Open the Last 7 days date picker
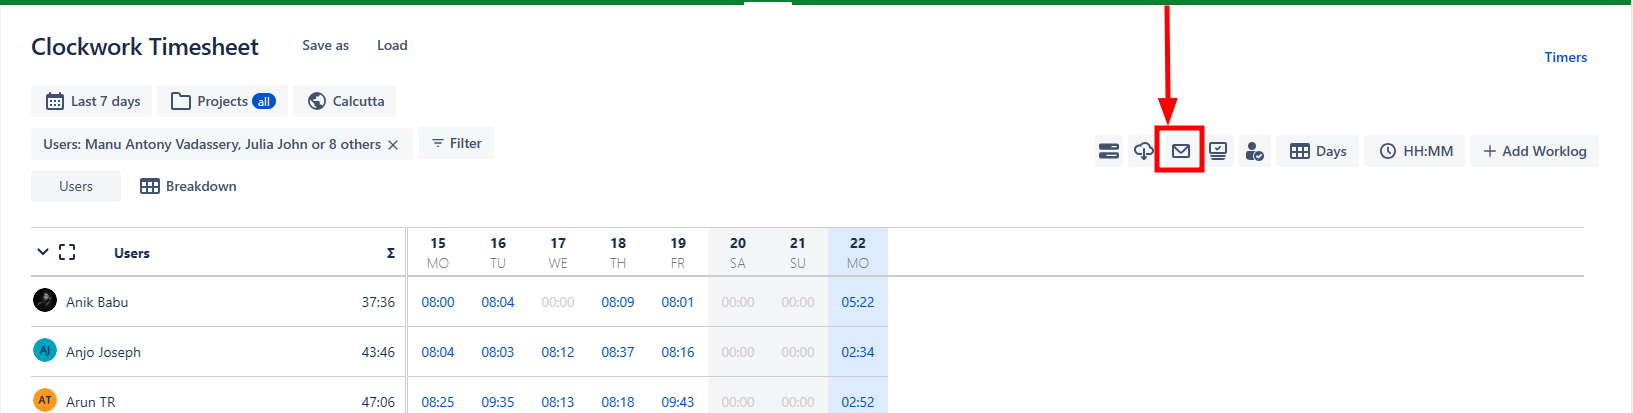 click(92, 101)
